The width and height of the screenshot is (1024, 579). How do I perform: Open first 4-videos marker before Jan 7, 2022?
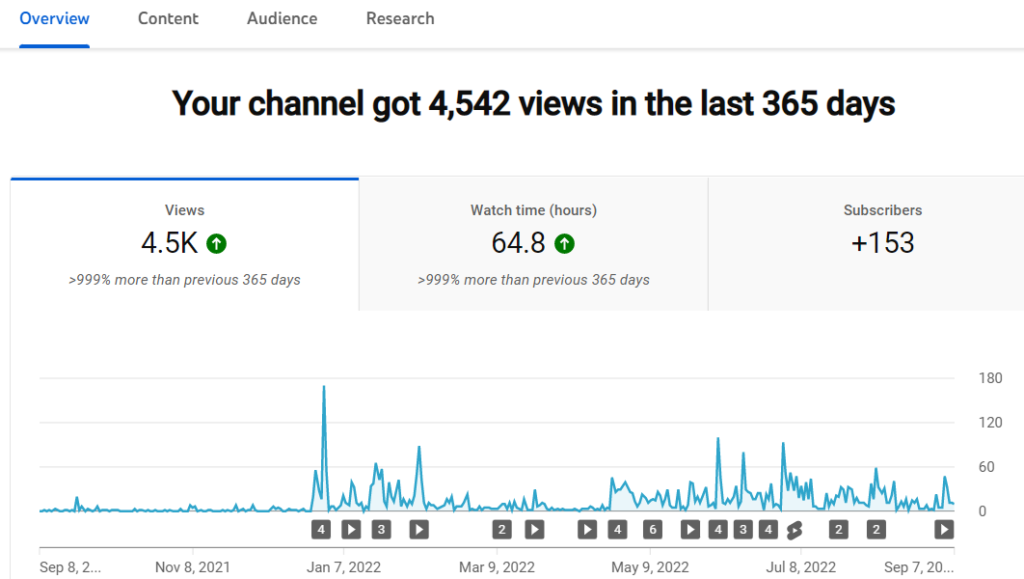point(321,529)
